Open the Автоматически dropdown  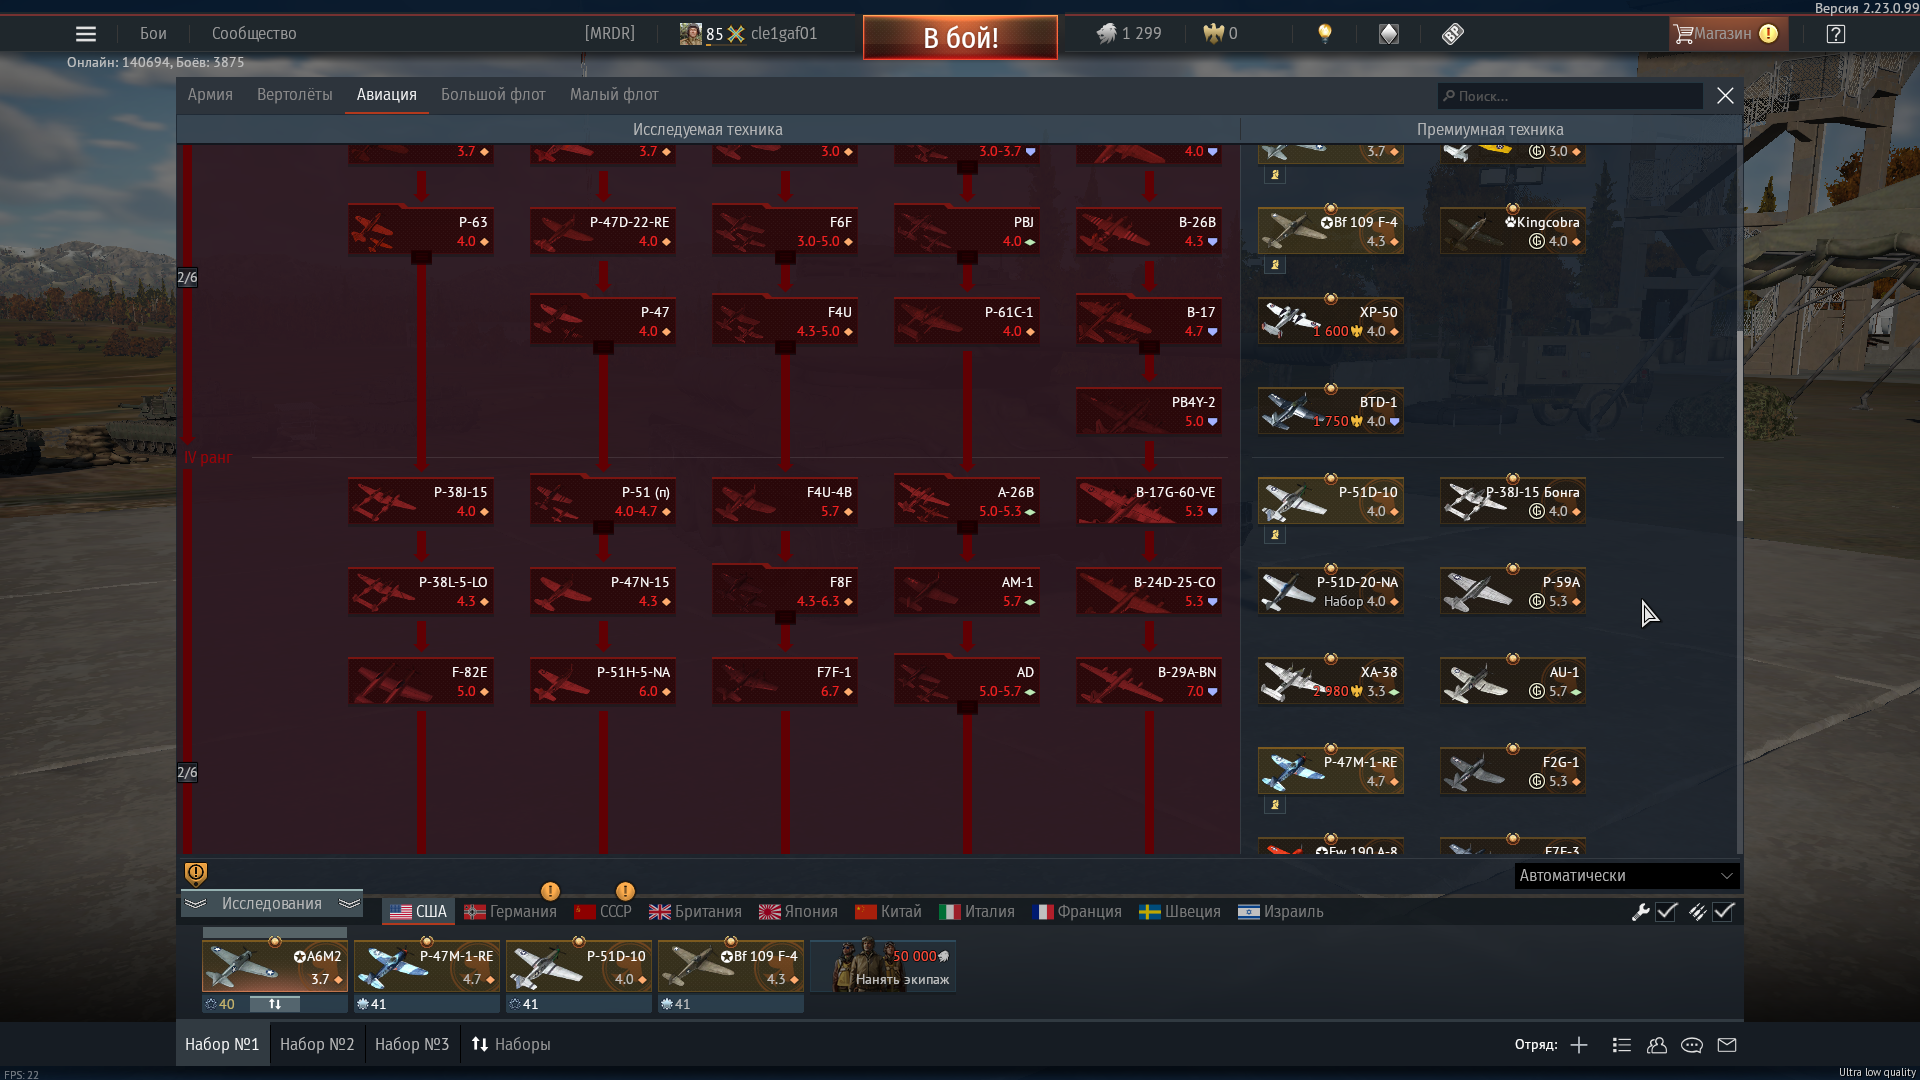(1626, 876)
